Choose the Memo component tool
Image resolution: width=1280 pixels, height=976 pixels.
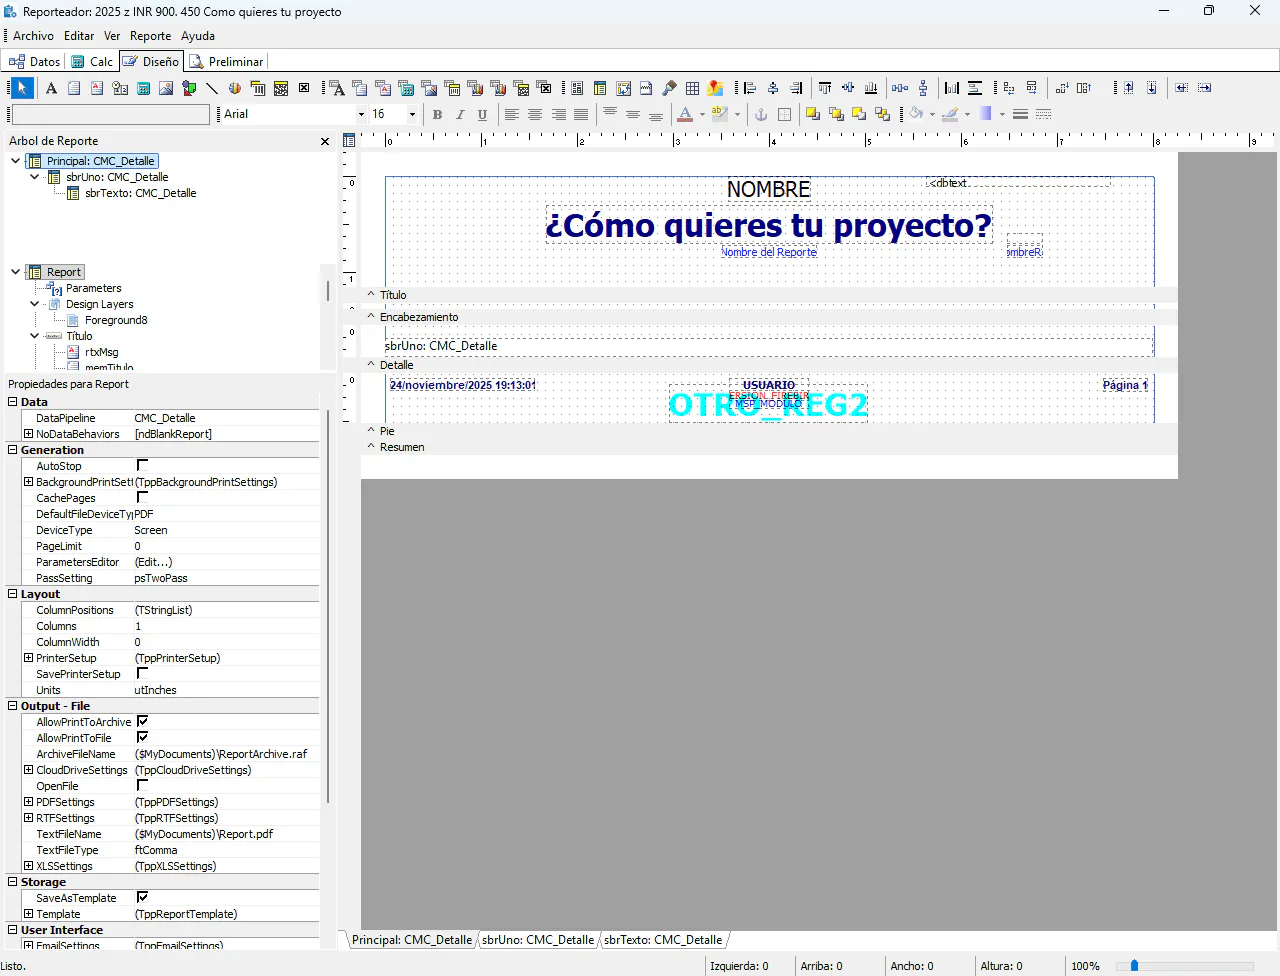coord(74,88)
